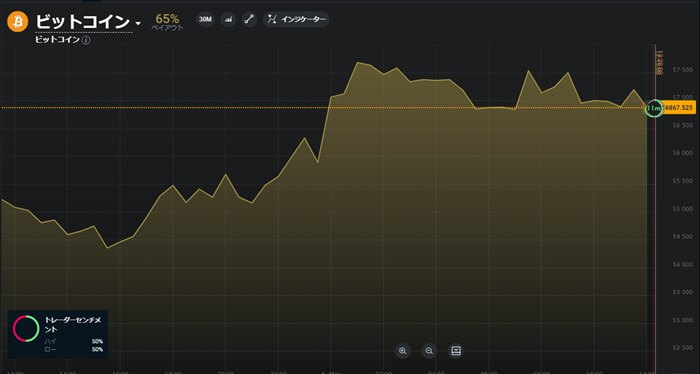Click the 56 000 price axis label

683,153
